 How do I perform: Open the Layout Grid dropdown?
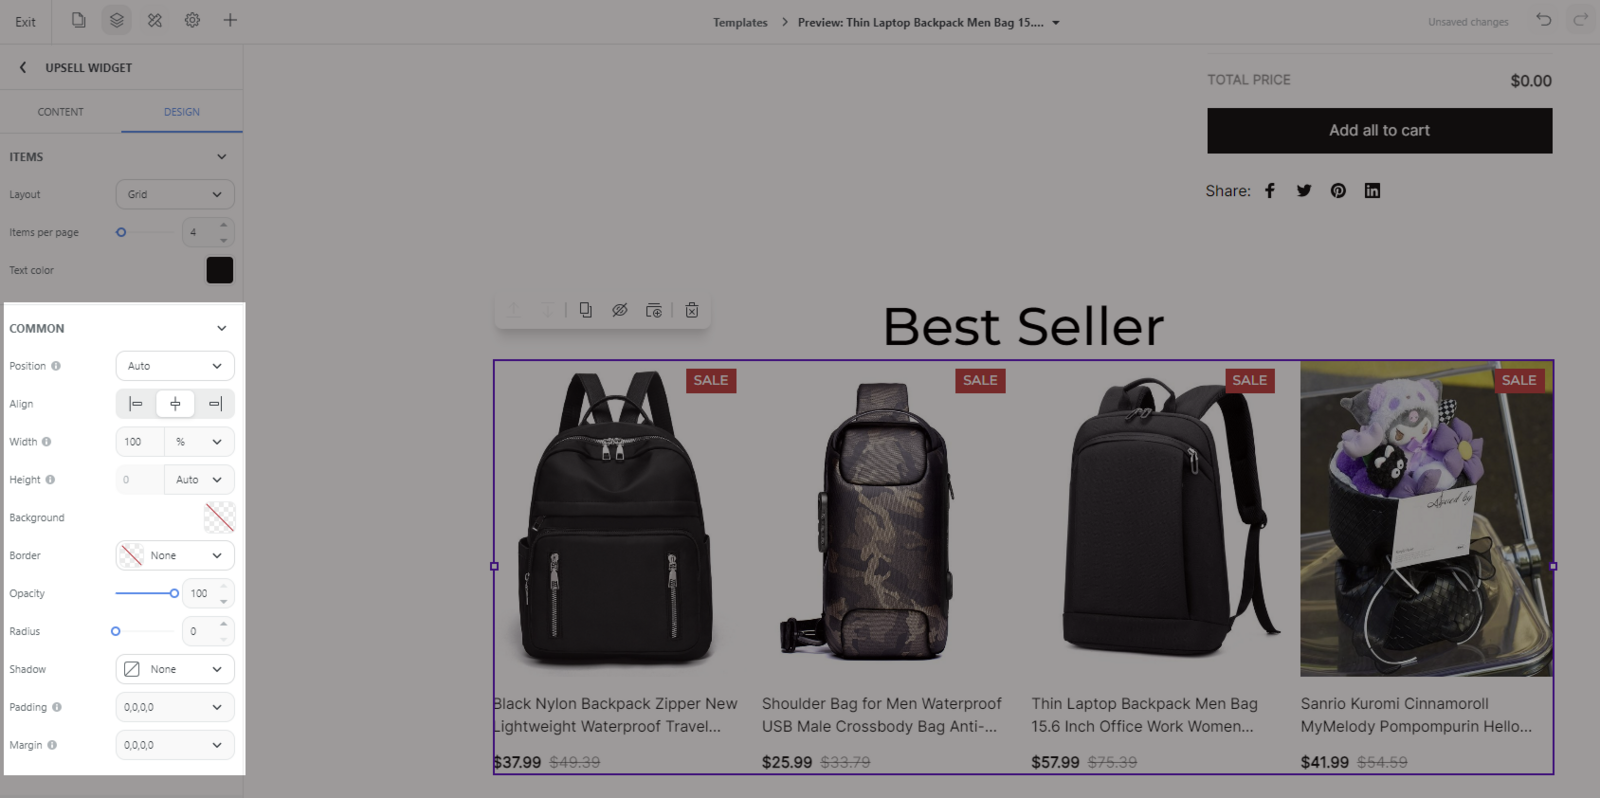pyautogui.click(x=175, y=194)
